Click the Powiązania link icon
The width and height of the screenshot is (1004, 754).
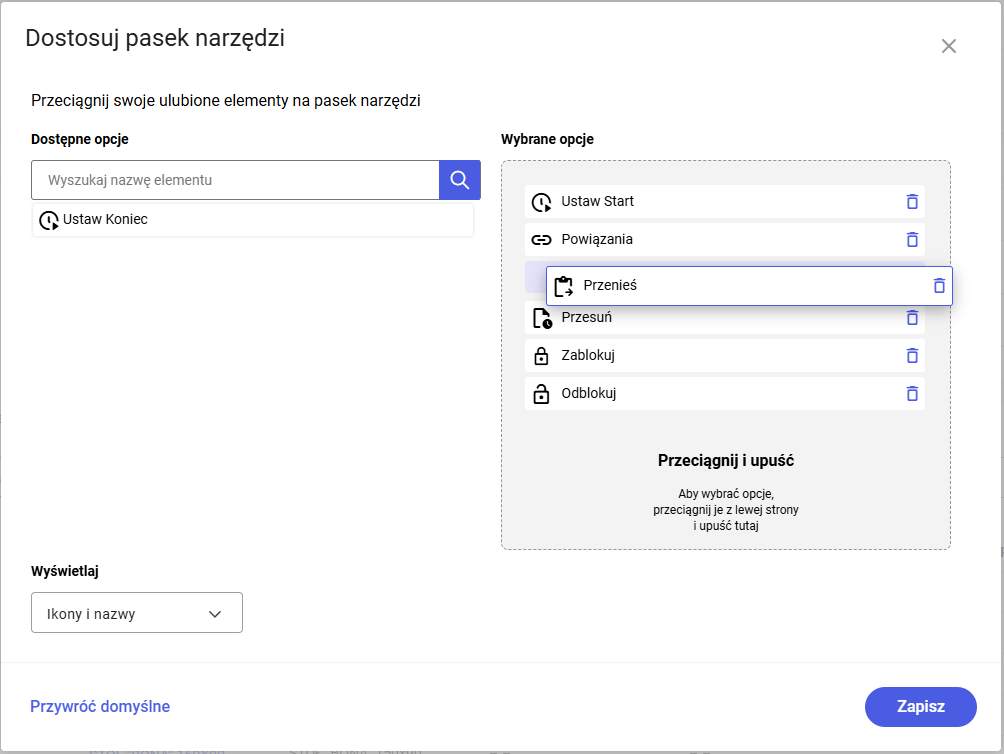(541, 240)
